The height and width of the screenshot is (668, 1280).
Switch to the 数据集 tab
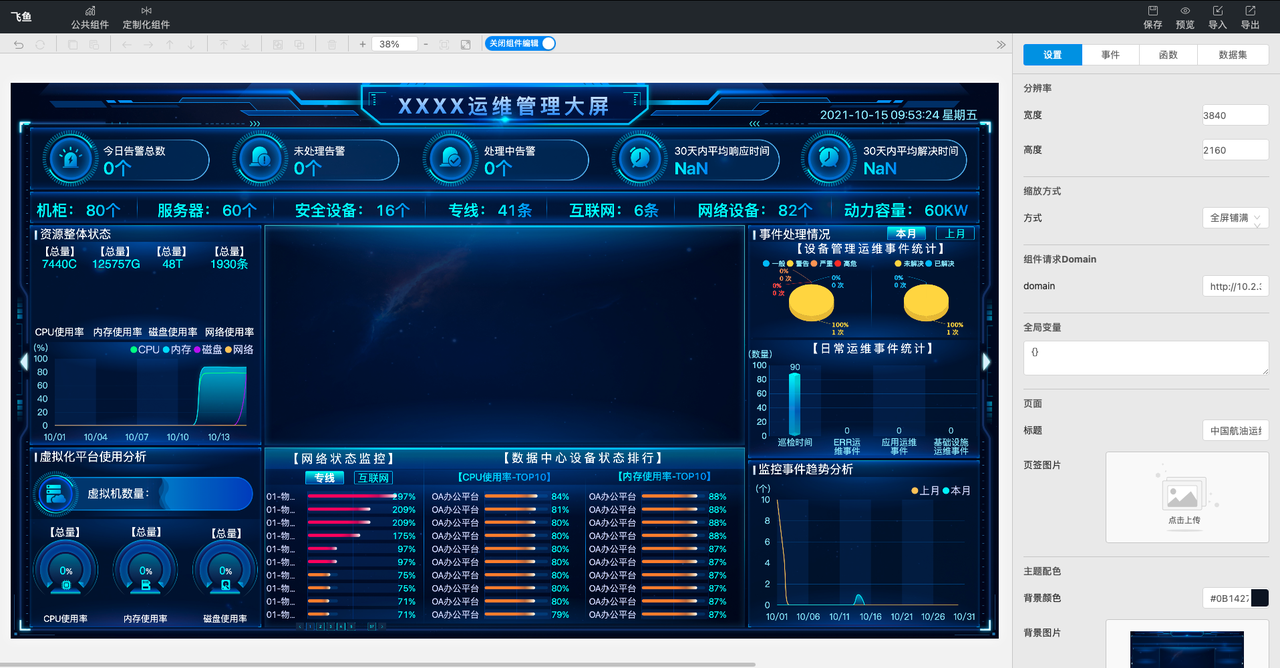pyautogui.click(x=1233, y=55)
